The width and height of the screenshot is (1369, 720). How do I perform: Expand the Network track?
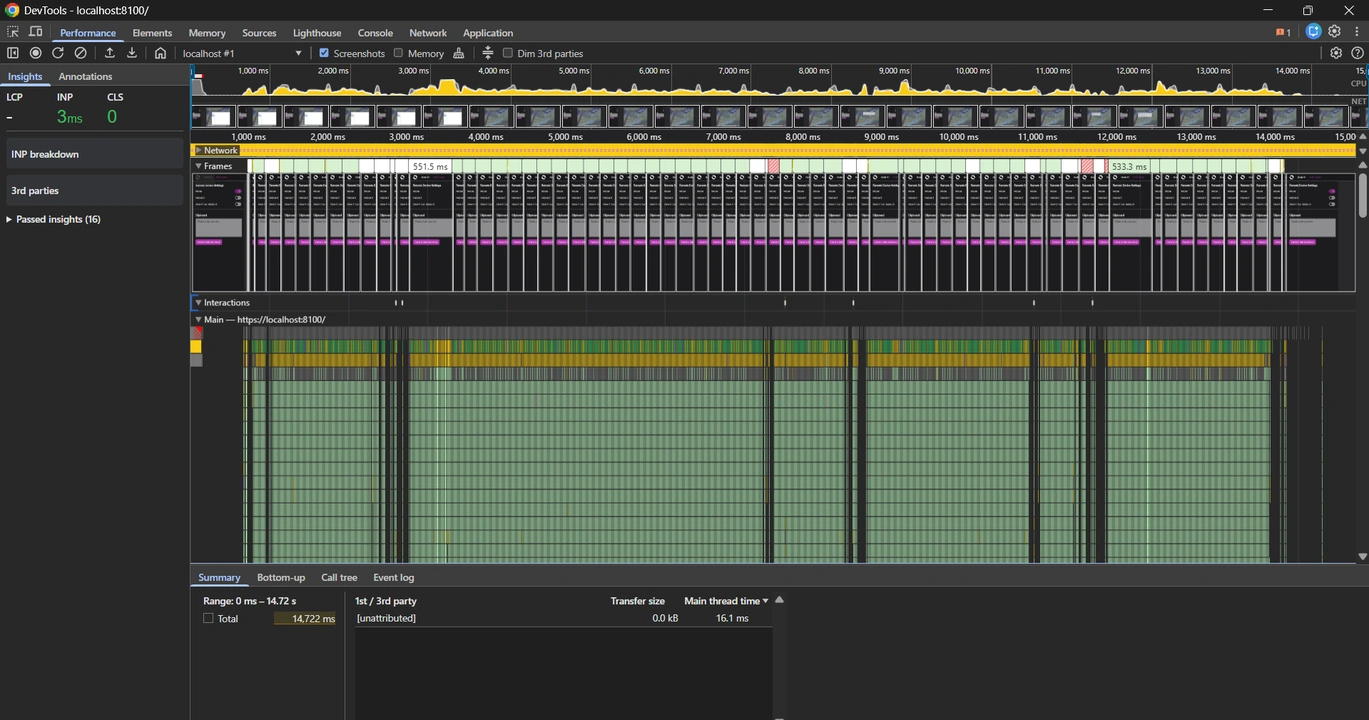(199, 150)
